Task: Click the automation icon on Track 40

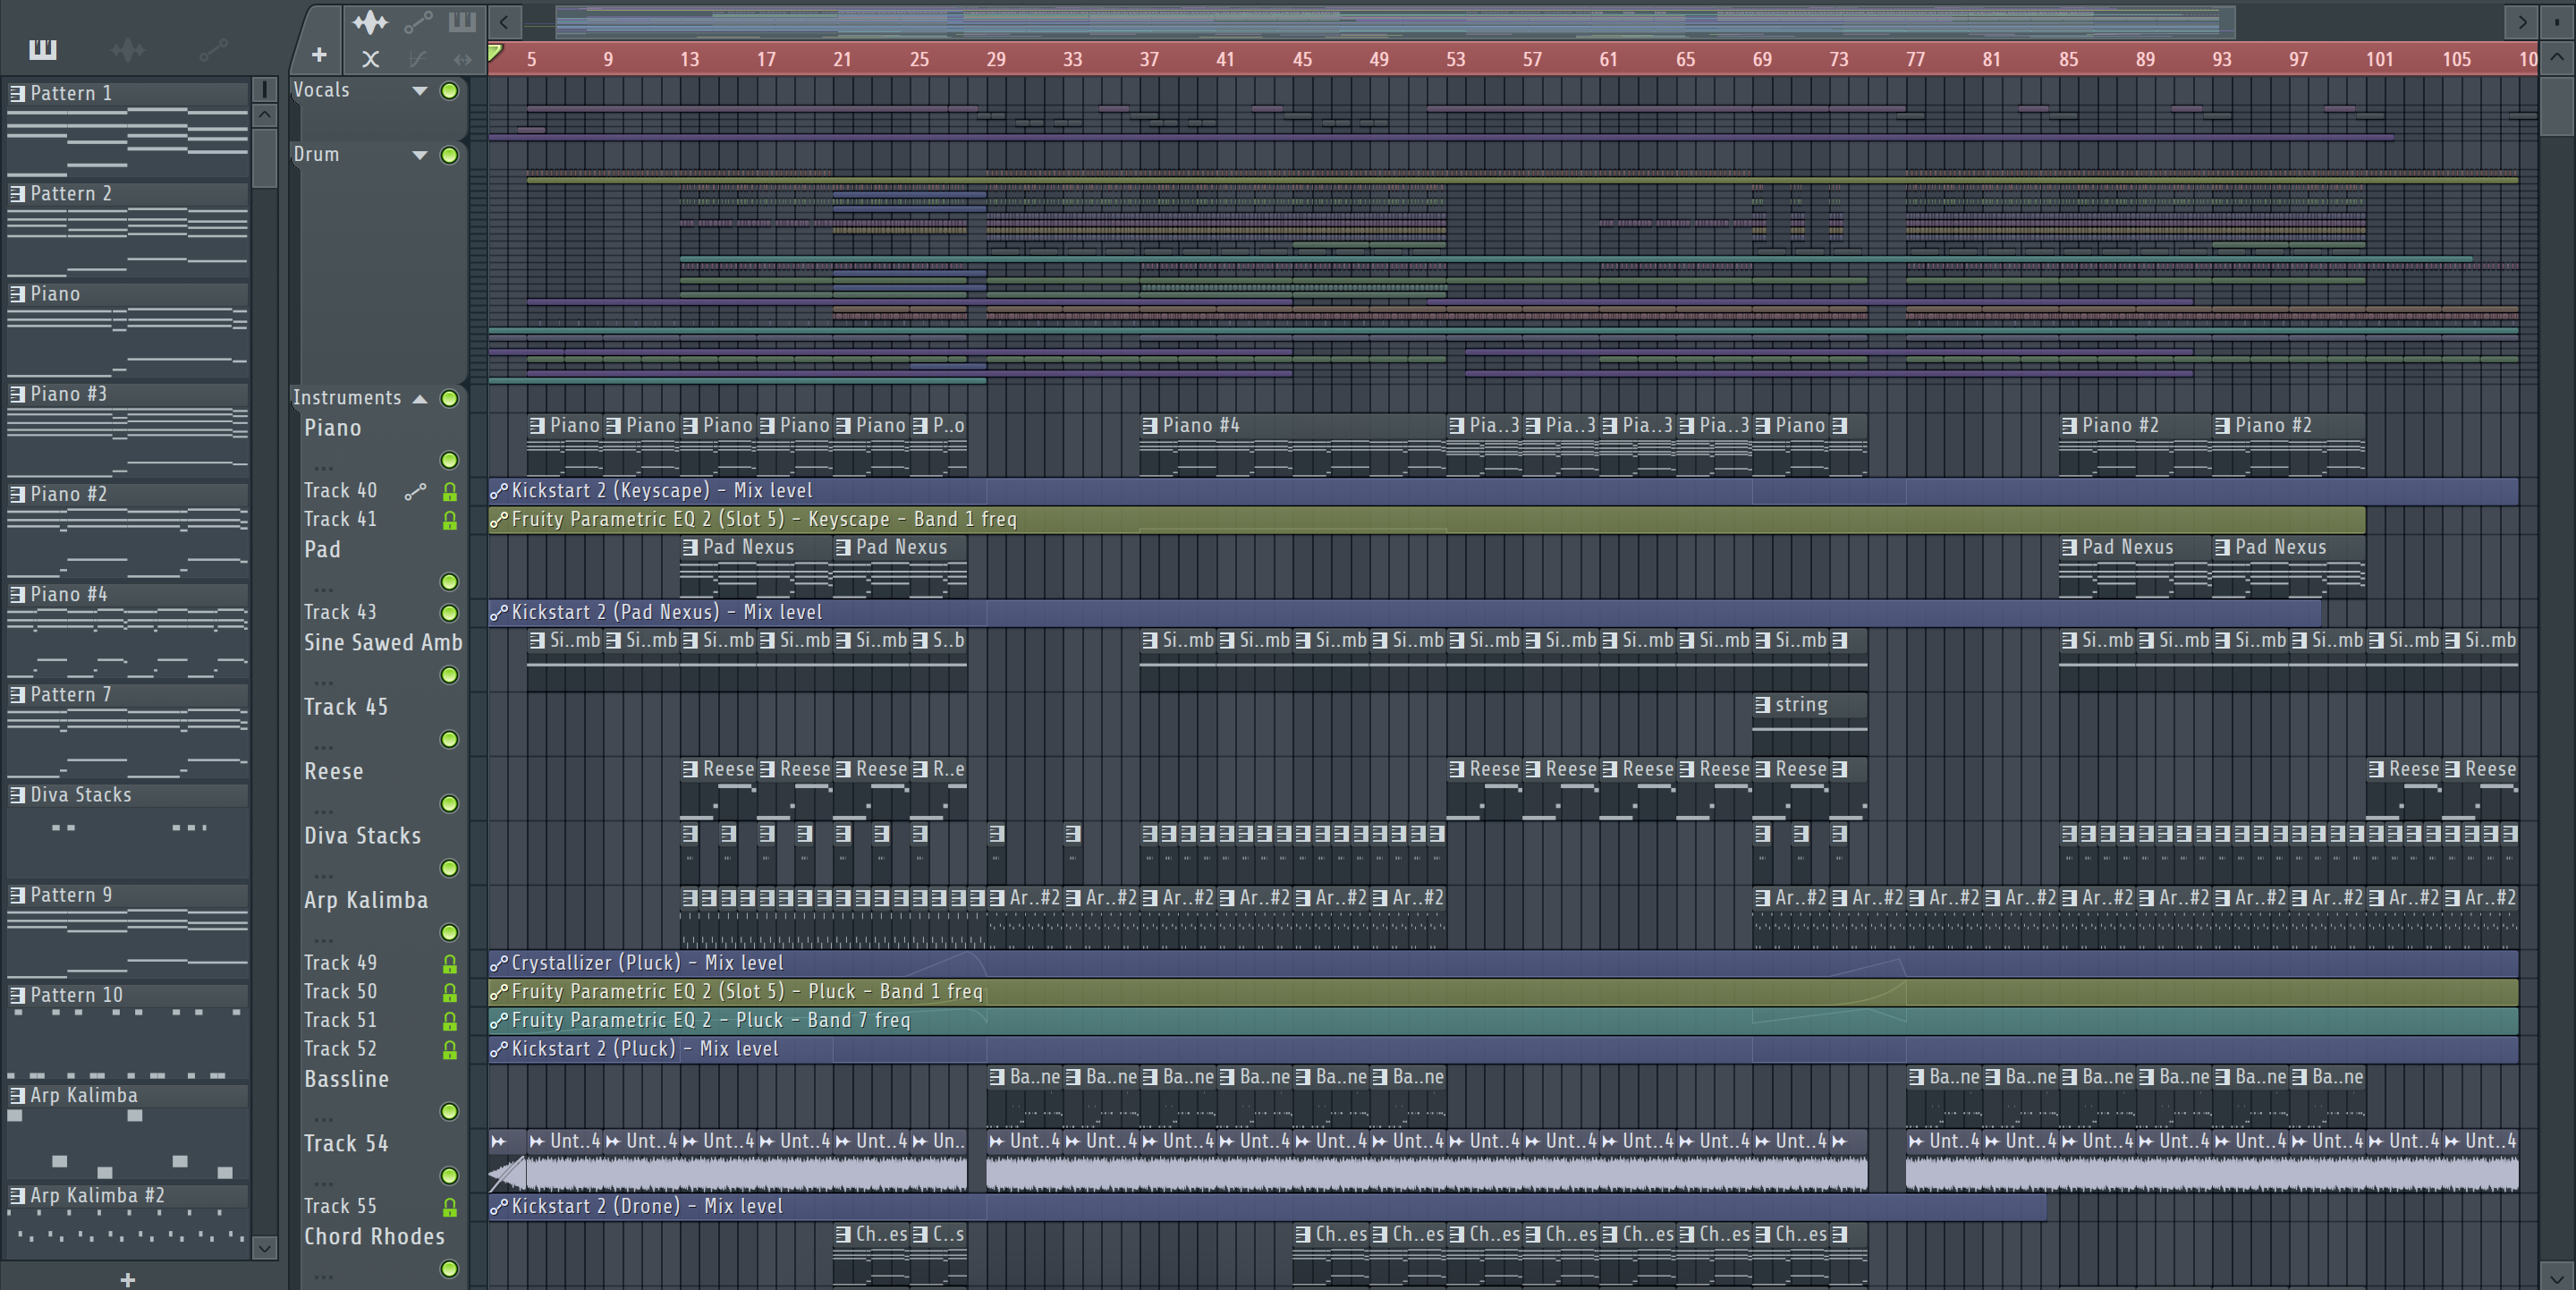Action: tap(415, 491)
